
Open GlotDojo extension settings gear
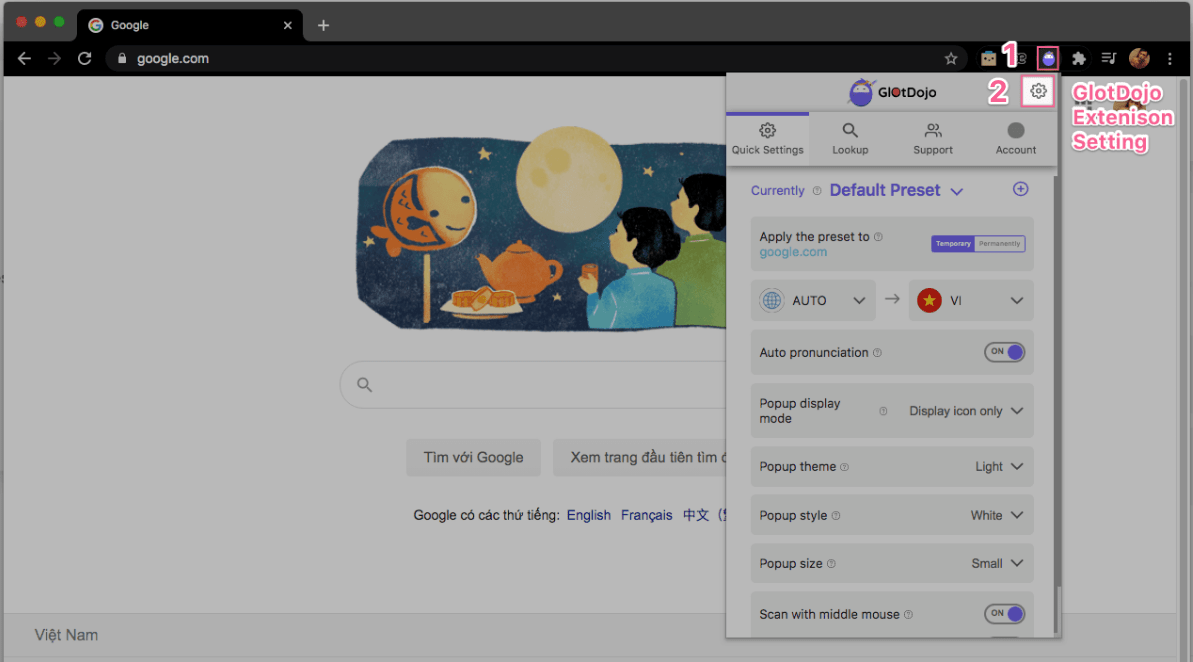(1038, 91)
